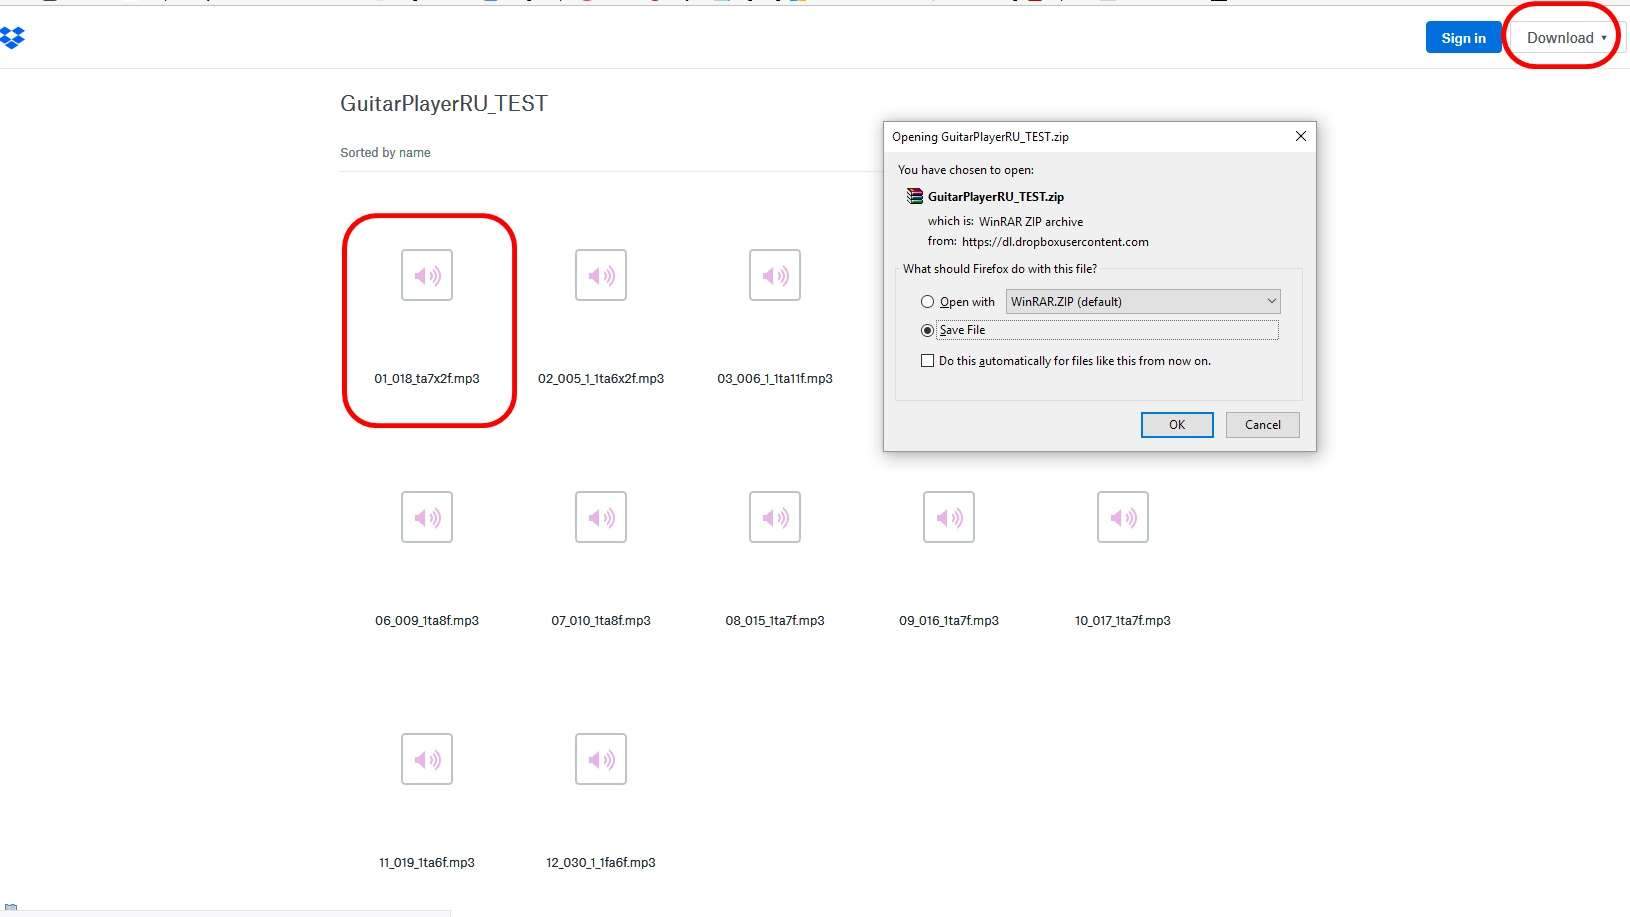Click file name 12_030_1_1fa6f.mp3
The width and height of the screenshot is (1630, 917).
pos(601,863)
